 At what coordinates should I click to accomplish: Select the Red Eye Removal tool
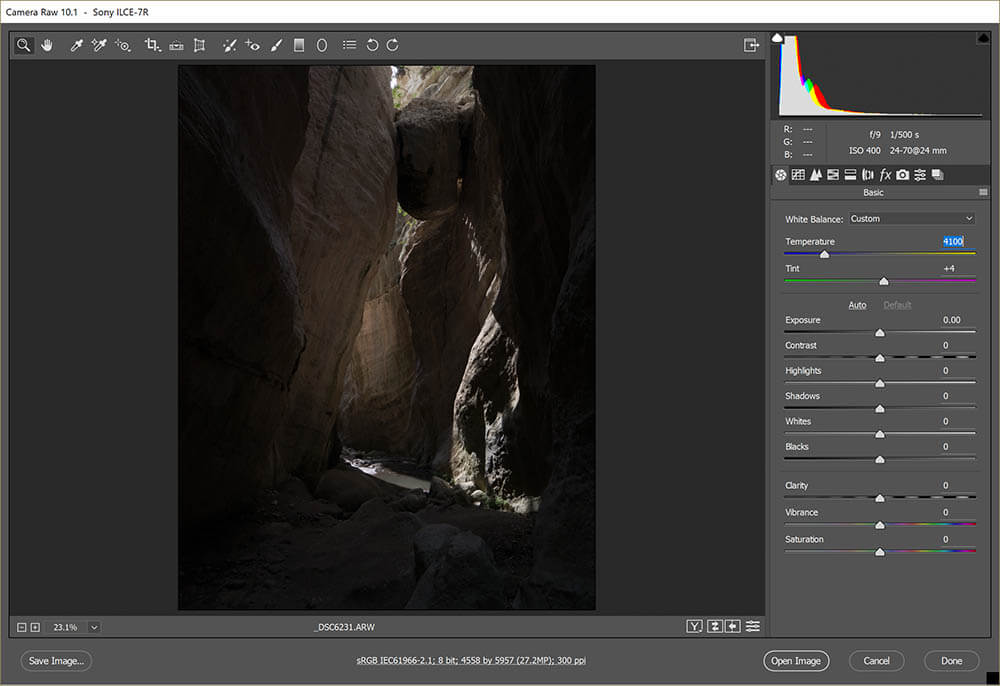pyautogui.click(x=251, y=44)
